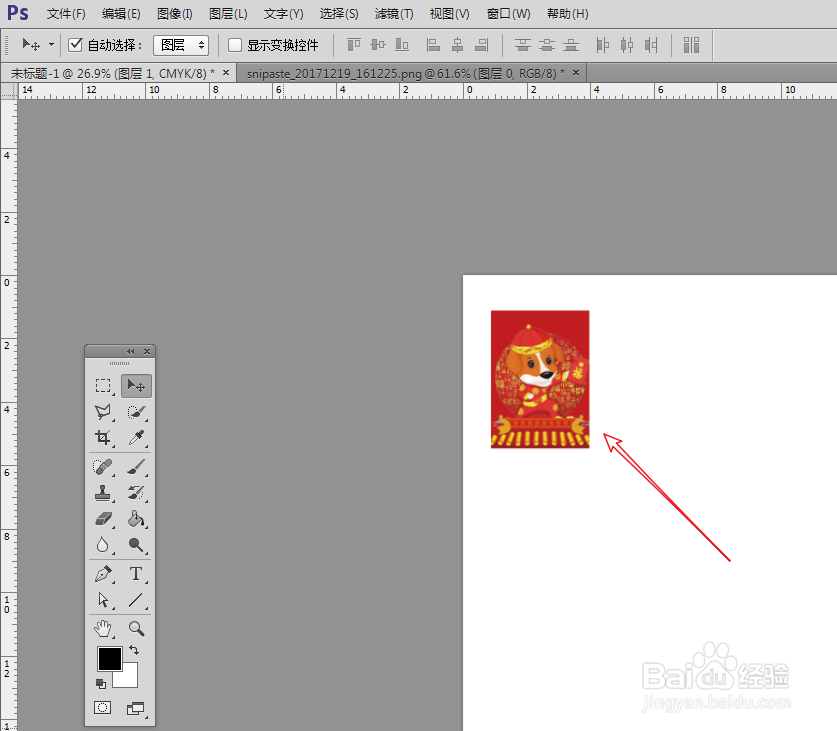Viewport: 837px width, 731px height.
Task: Click the white background color swatch
Action: [130, 680]
